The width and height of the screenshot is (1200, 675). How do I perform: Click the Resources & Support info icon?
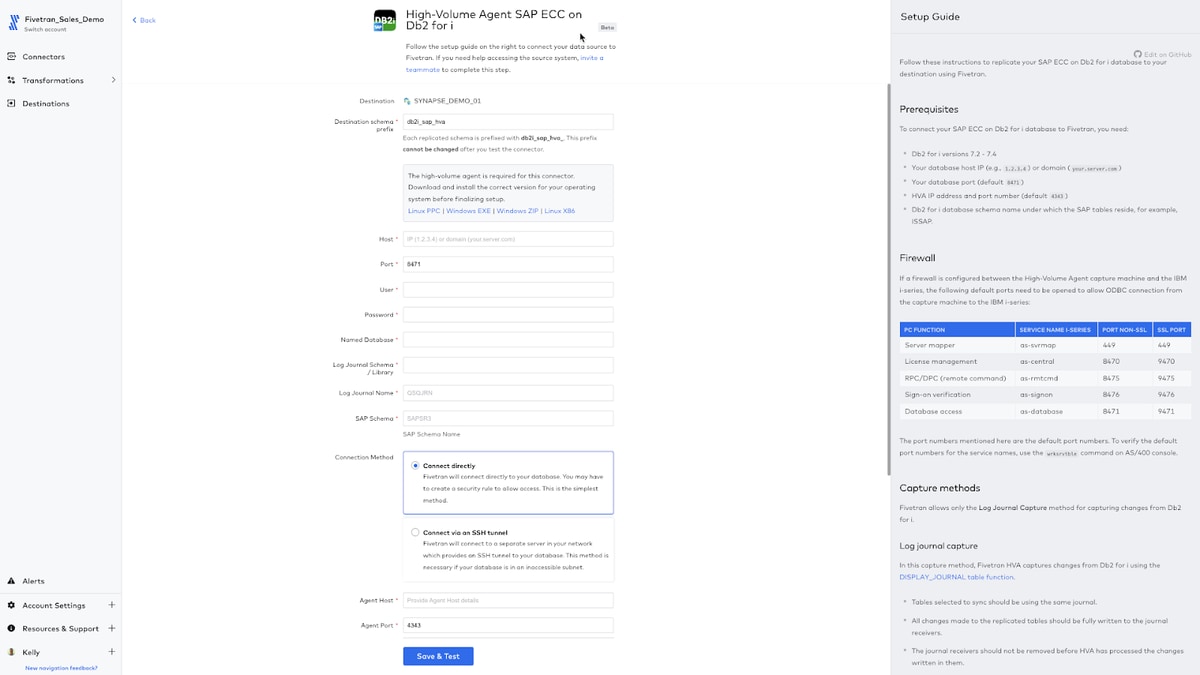coord(11,629)
